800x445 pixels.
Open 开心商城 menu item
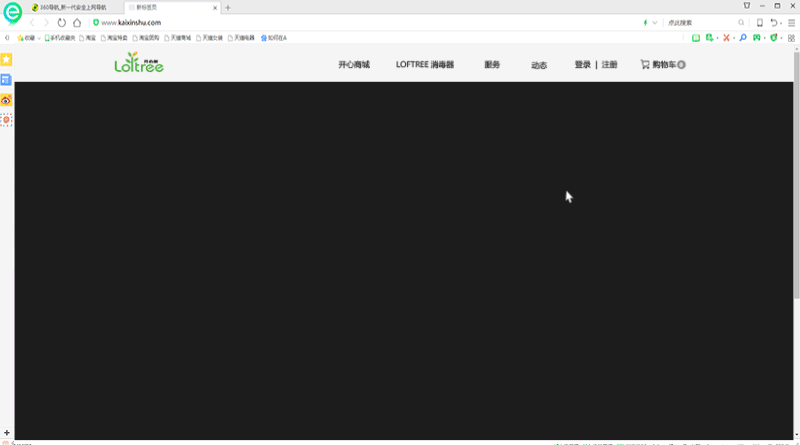[354, 65]
